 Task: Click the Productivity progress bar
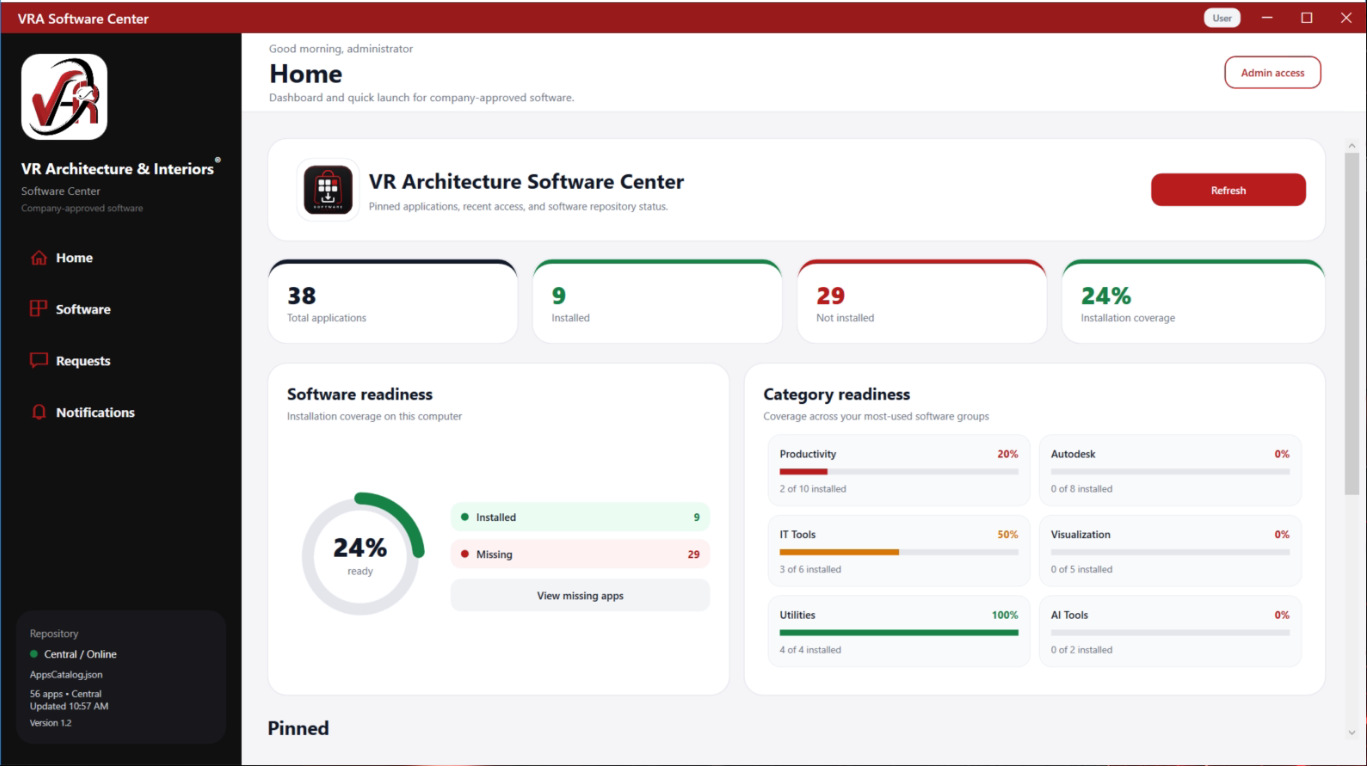pos(899,471)
